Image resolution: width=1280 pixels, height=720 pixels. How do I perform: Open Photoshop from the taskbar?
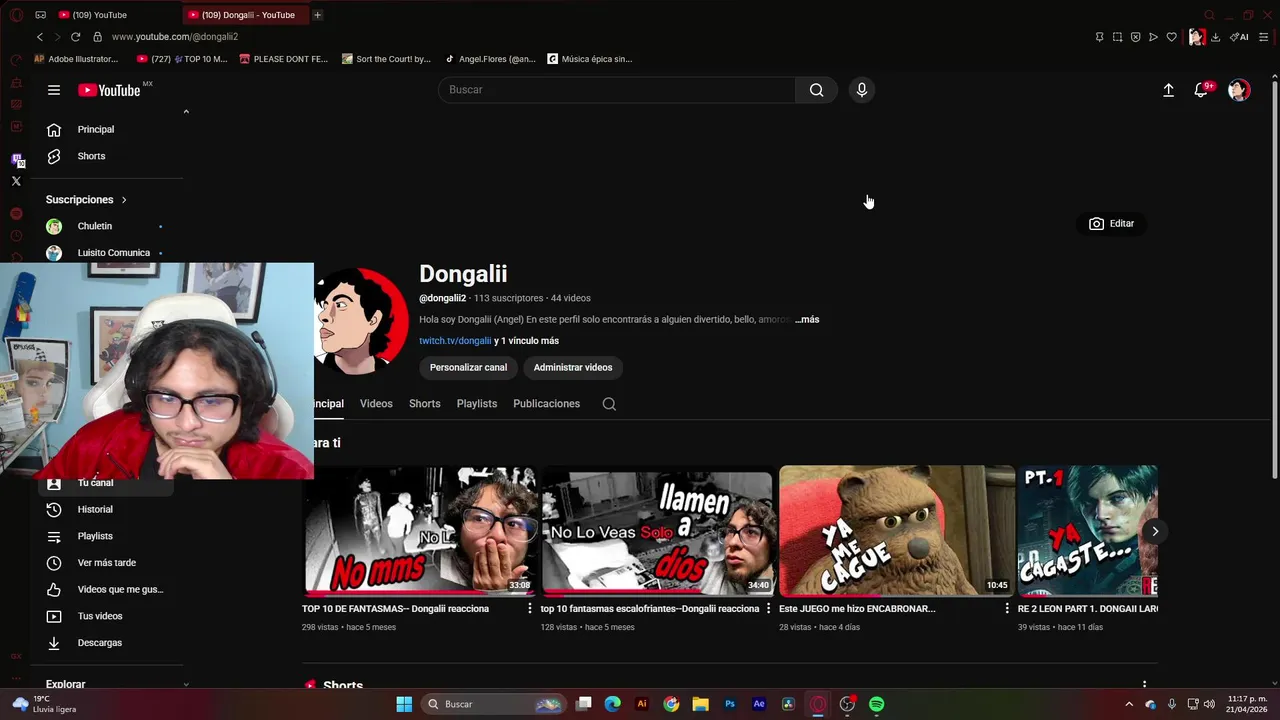coord(730,704)
